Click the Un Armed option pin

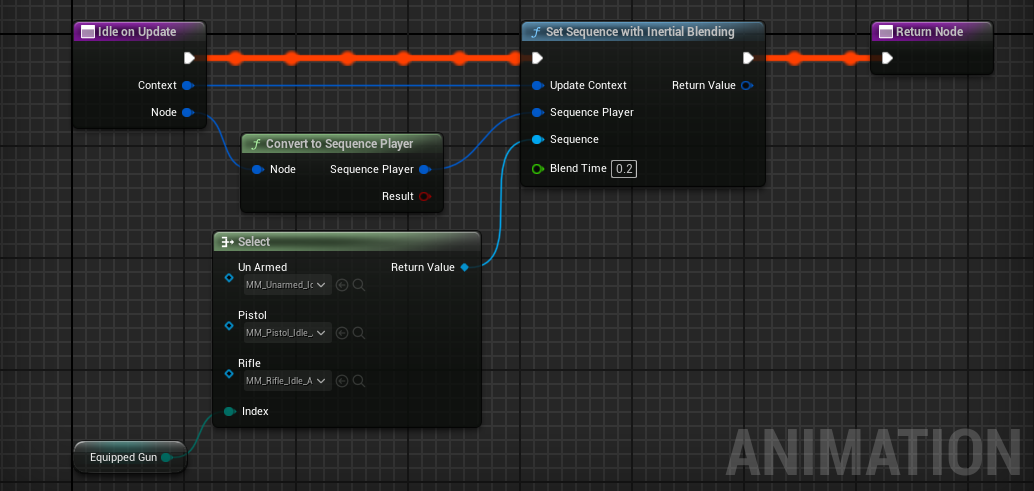click(x=229, y=278)
